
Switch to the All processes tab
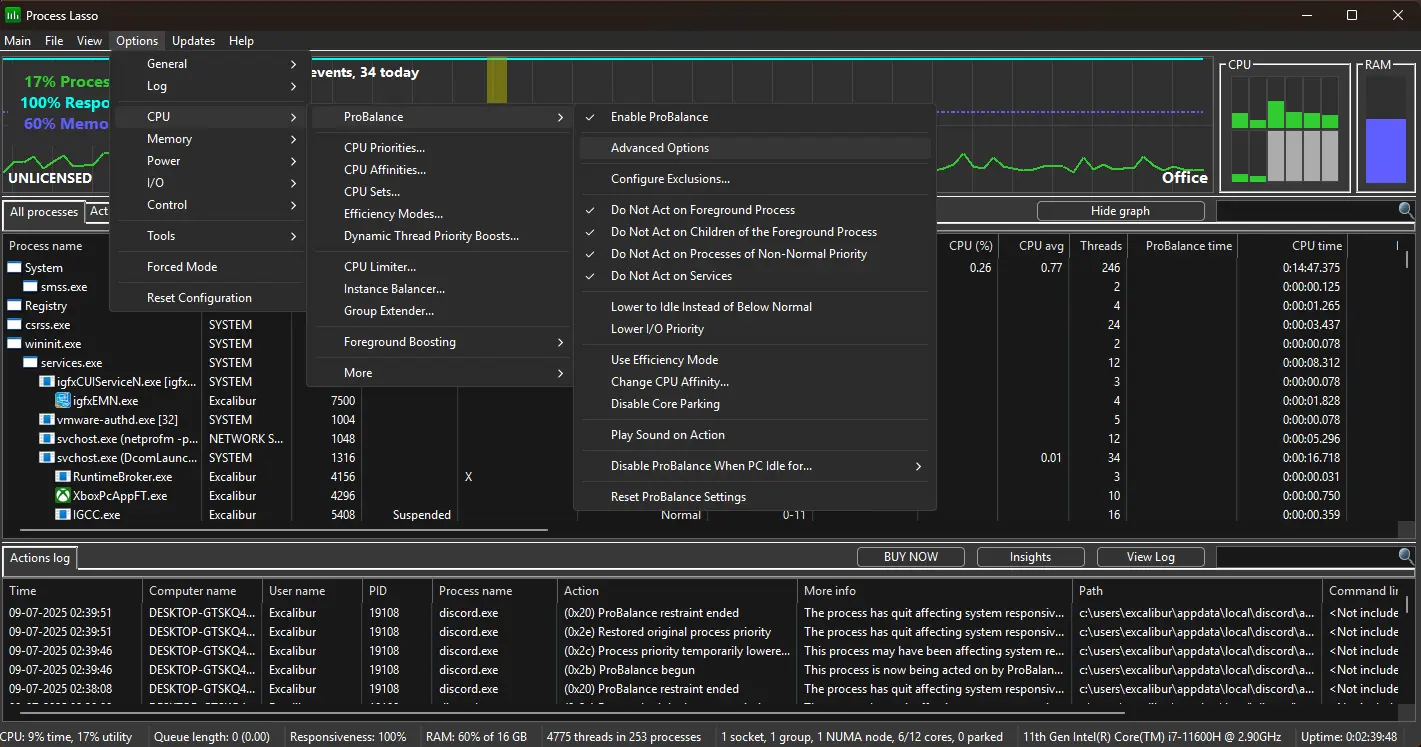(44, 212)
